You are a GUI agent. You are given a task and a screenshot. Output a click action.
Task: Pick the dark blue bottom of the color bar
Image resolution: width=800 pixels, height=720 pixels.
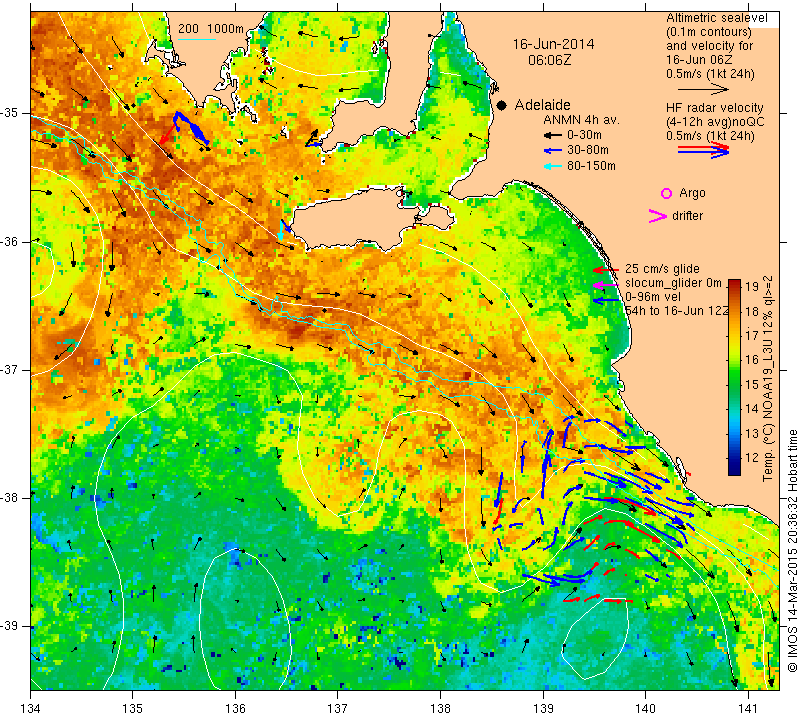(x=734, y=471)
